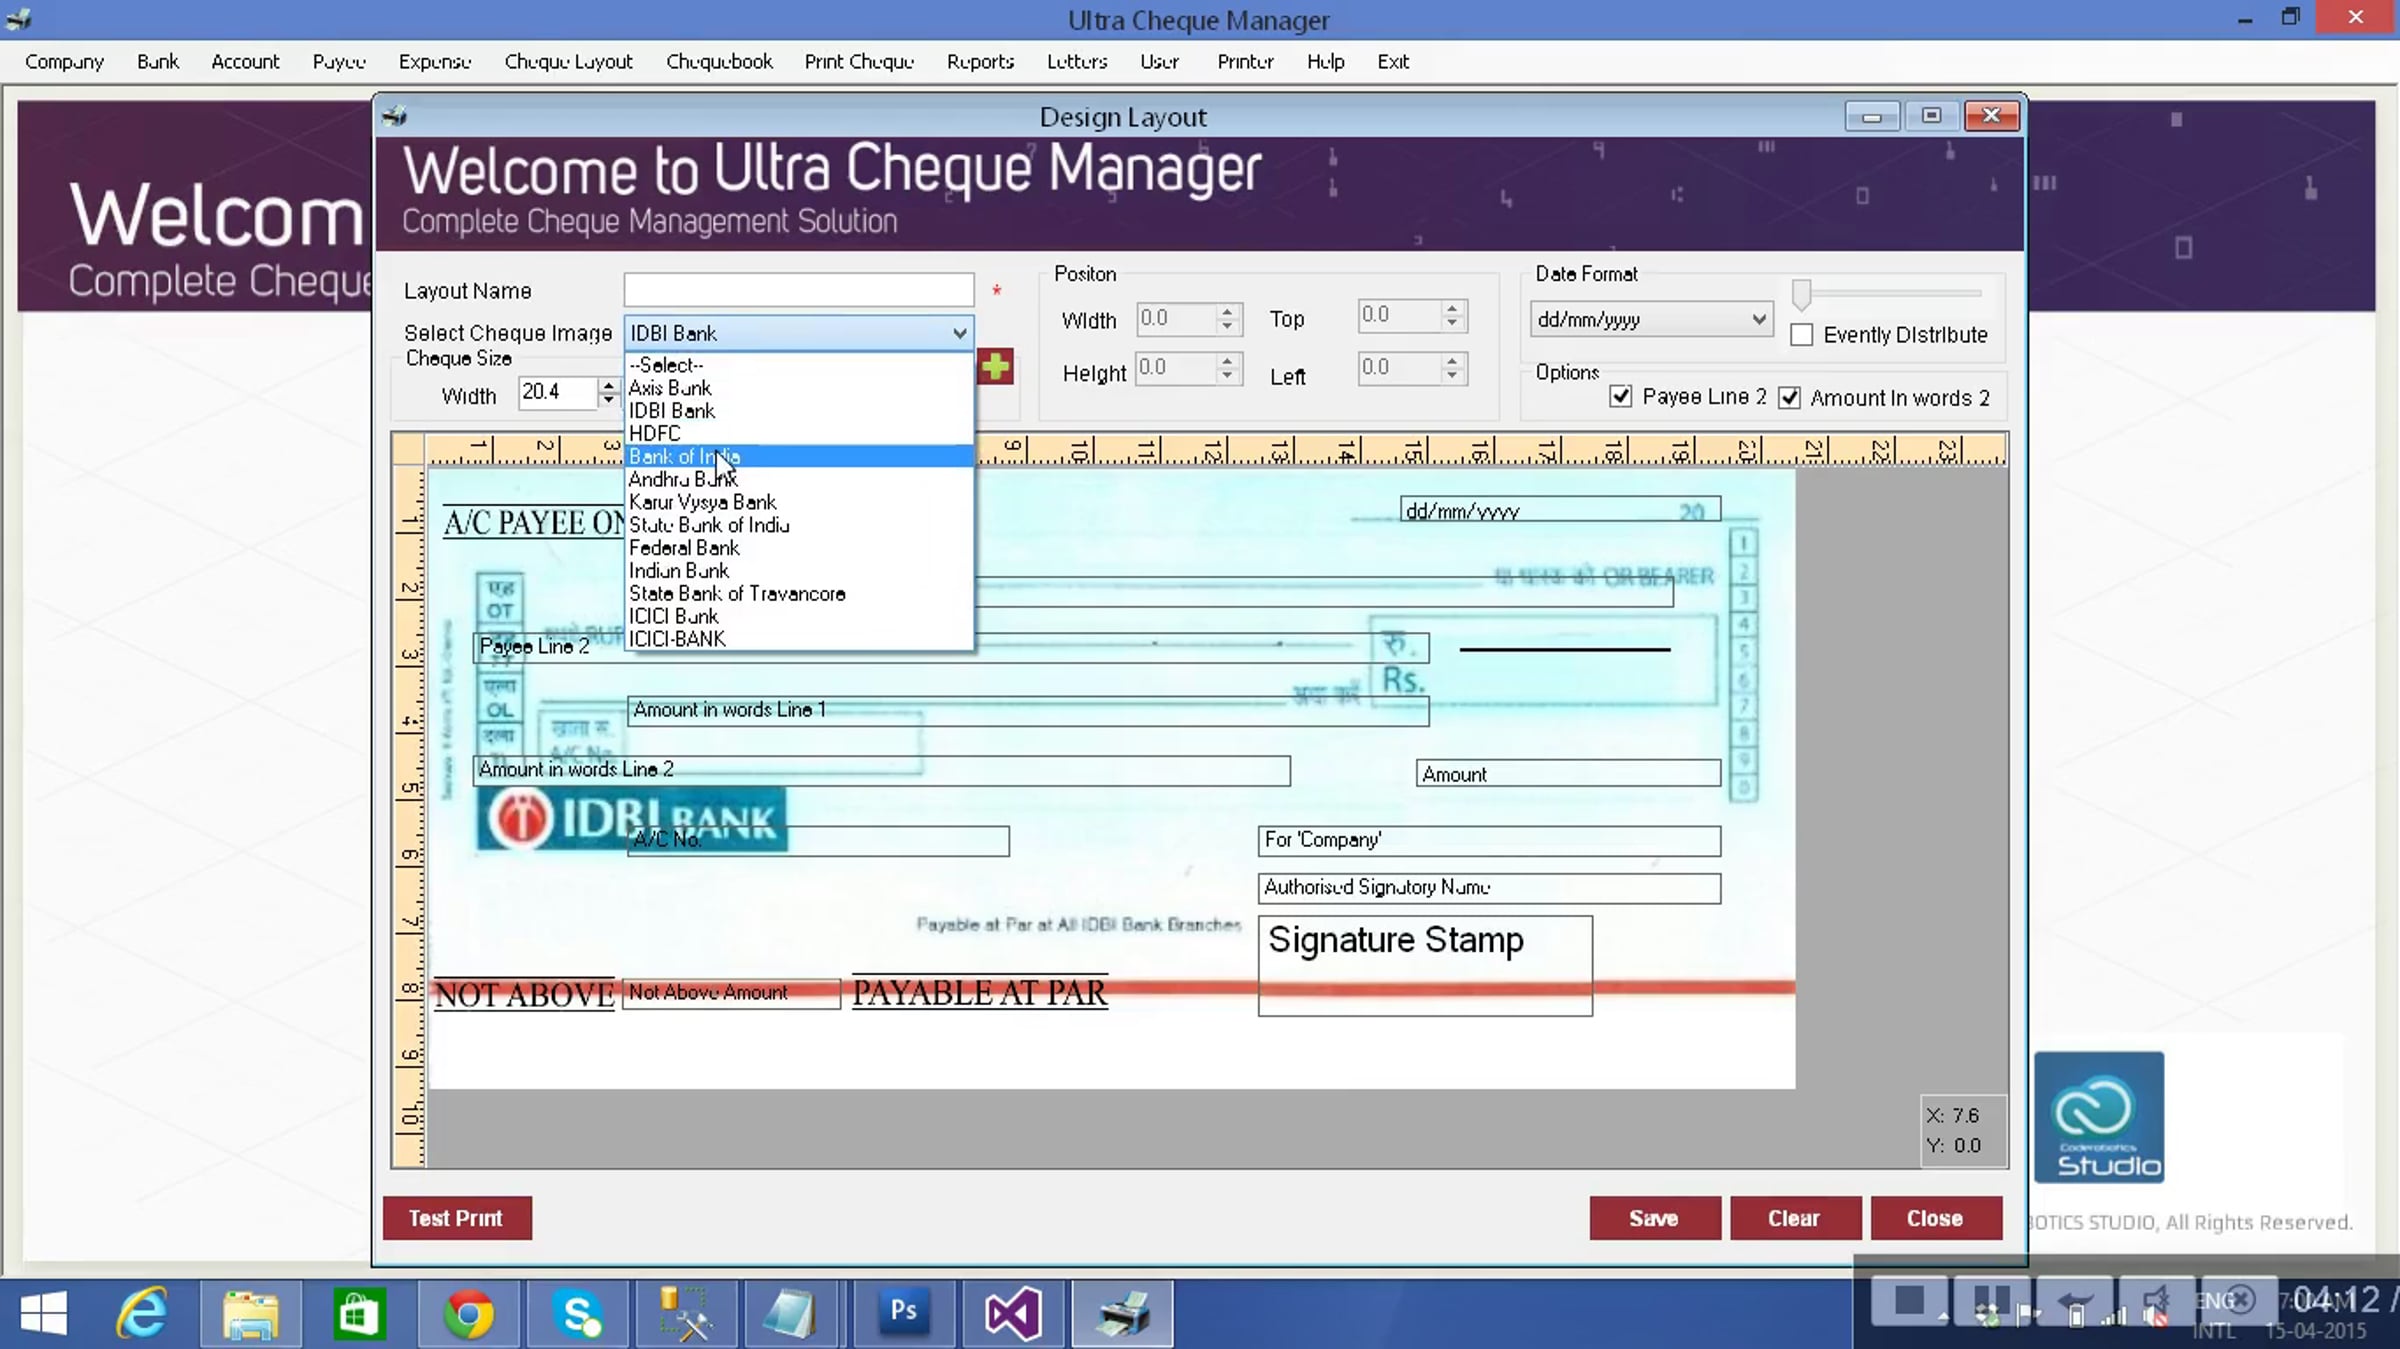Click the red Close button
Viewport: 2400px width, 1349px height.
point(1936,1218)
